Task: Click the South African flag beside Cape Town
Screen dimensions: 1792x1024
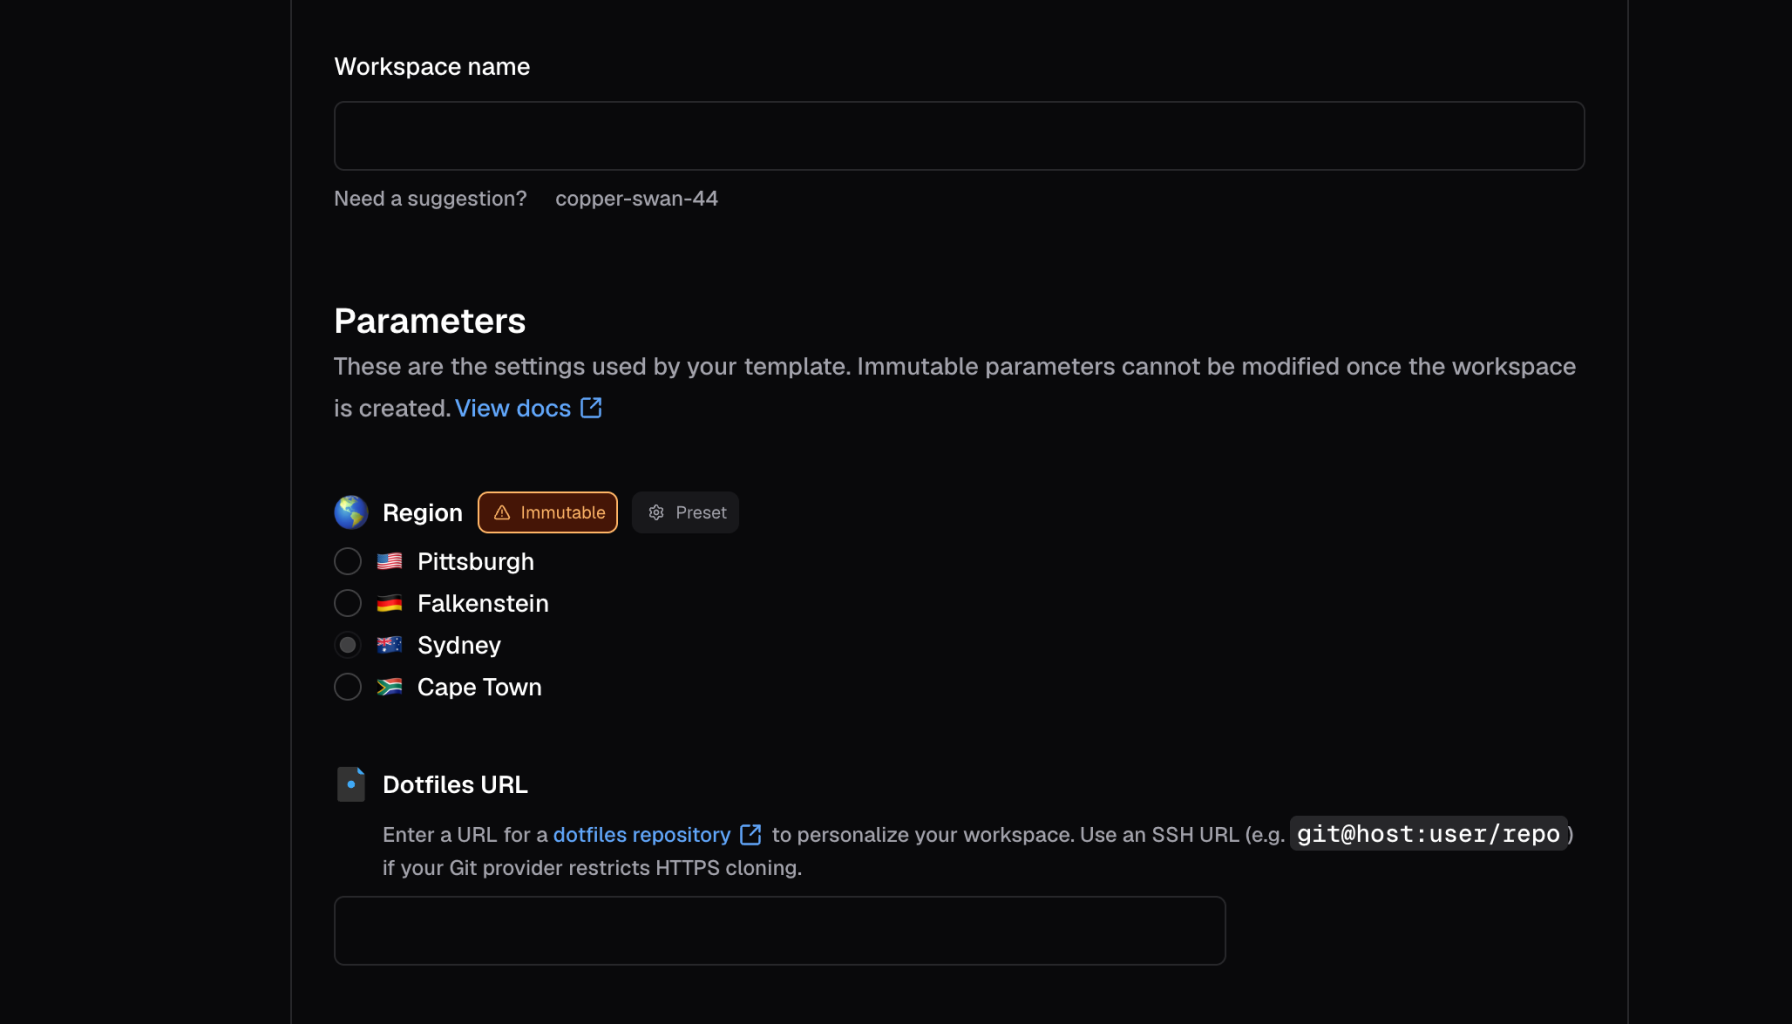Action: [390, 688]
